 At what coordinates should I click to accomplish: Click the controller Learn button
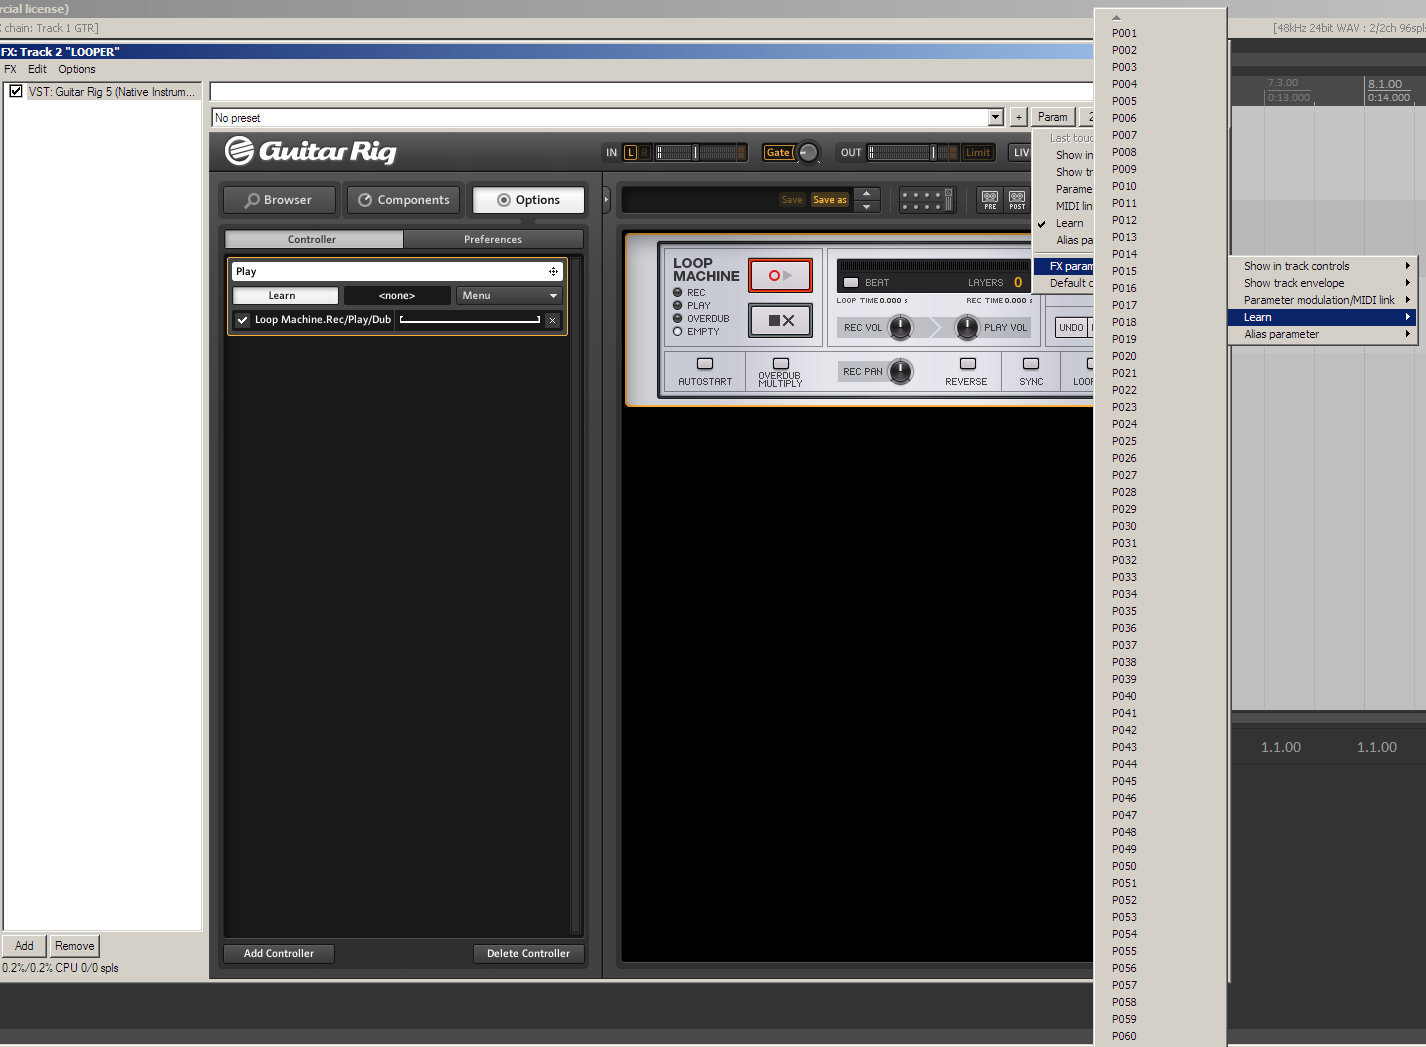[285, 295]
